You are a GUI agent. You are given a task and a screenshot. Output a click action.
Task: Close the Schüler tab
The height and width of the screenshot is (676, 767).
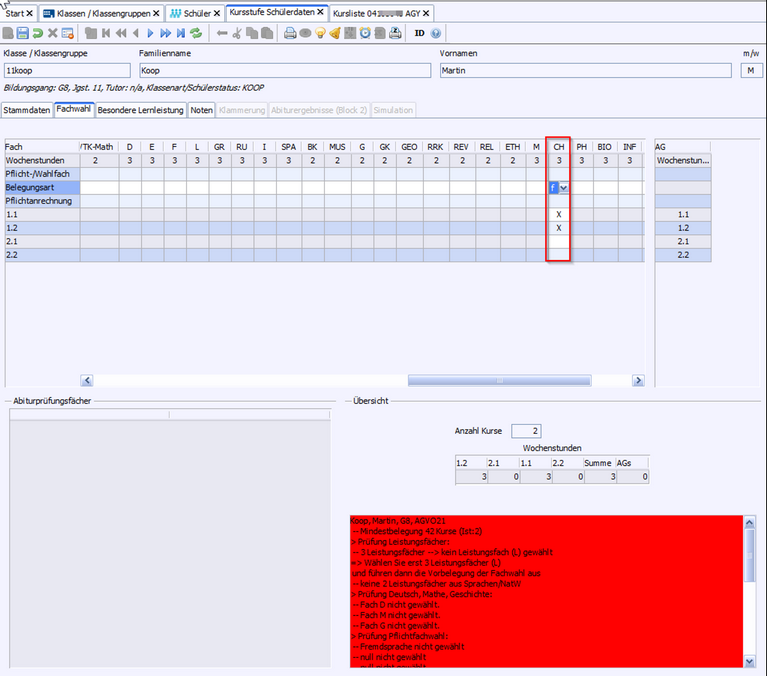[217, 13]
